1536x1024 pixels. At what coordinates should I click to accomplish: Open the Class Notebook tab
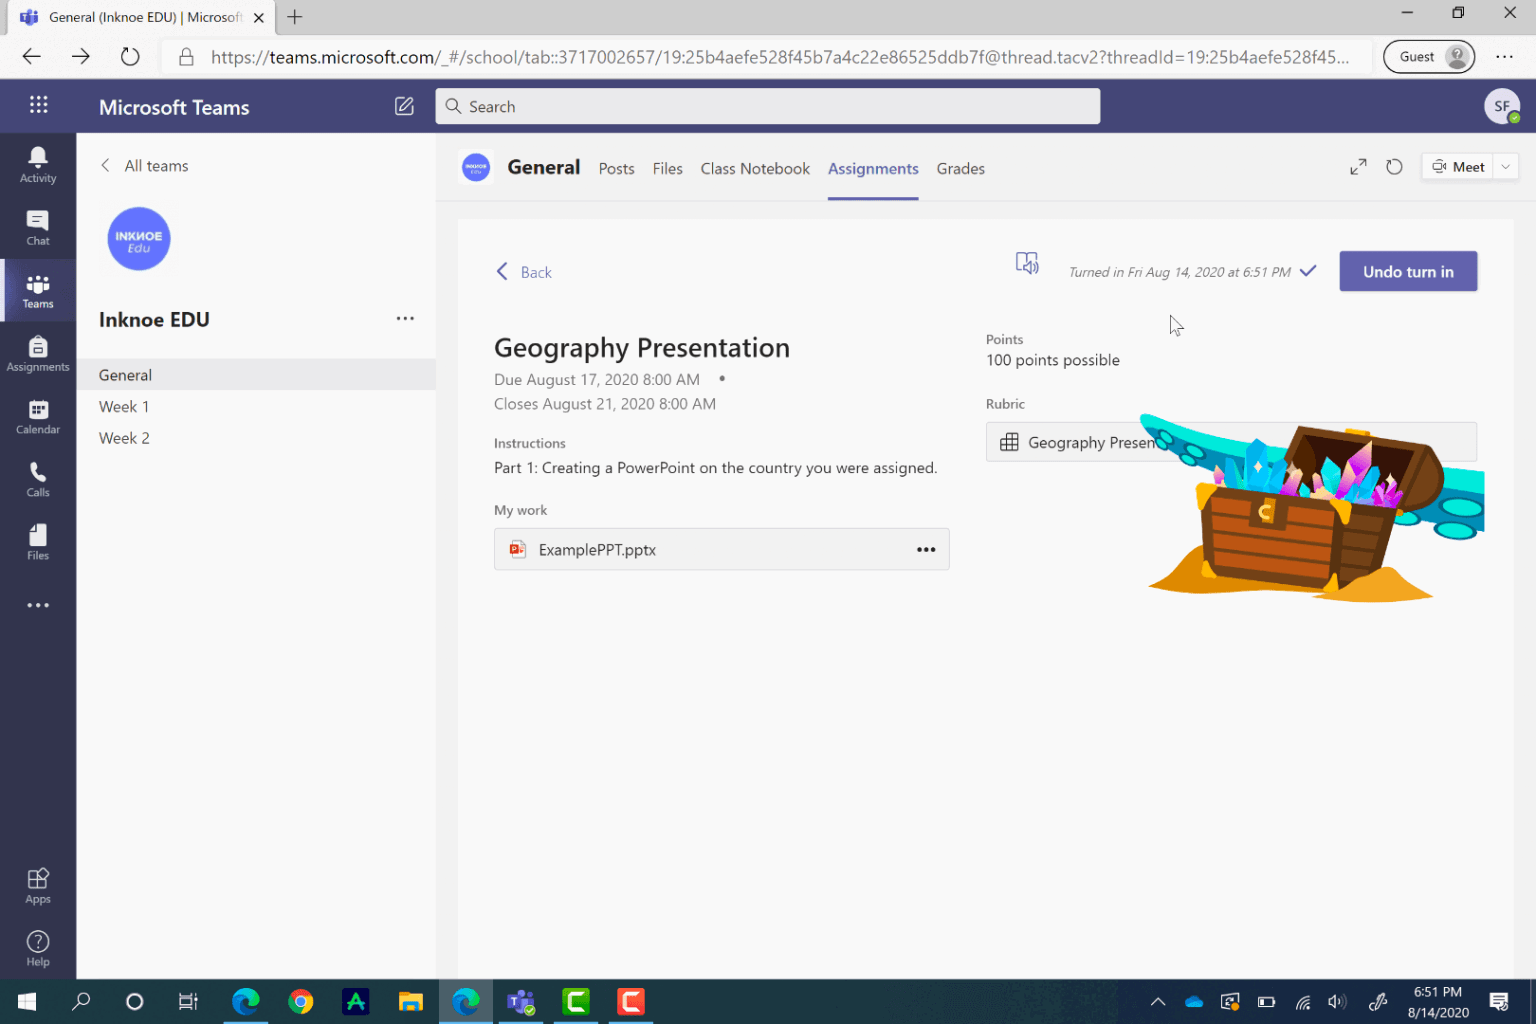pos(755,168)
